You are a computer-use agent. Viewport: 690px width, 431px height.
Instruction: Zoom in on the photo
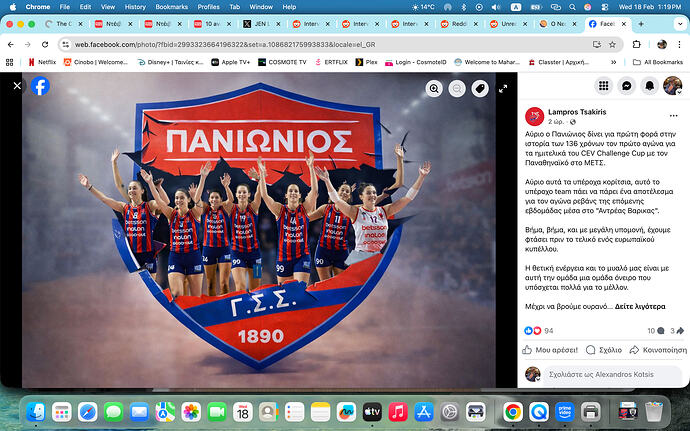coord(434,88)
